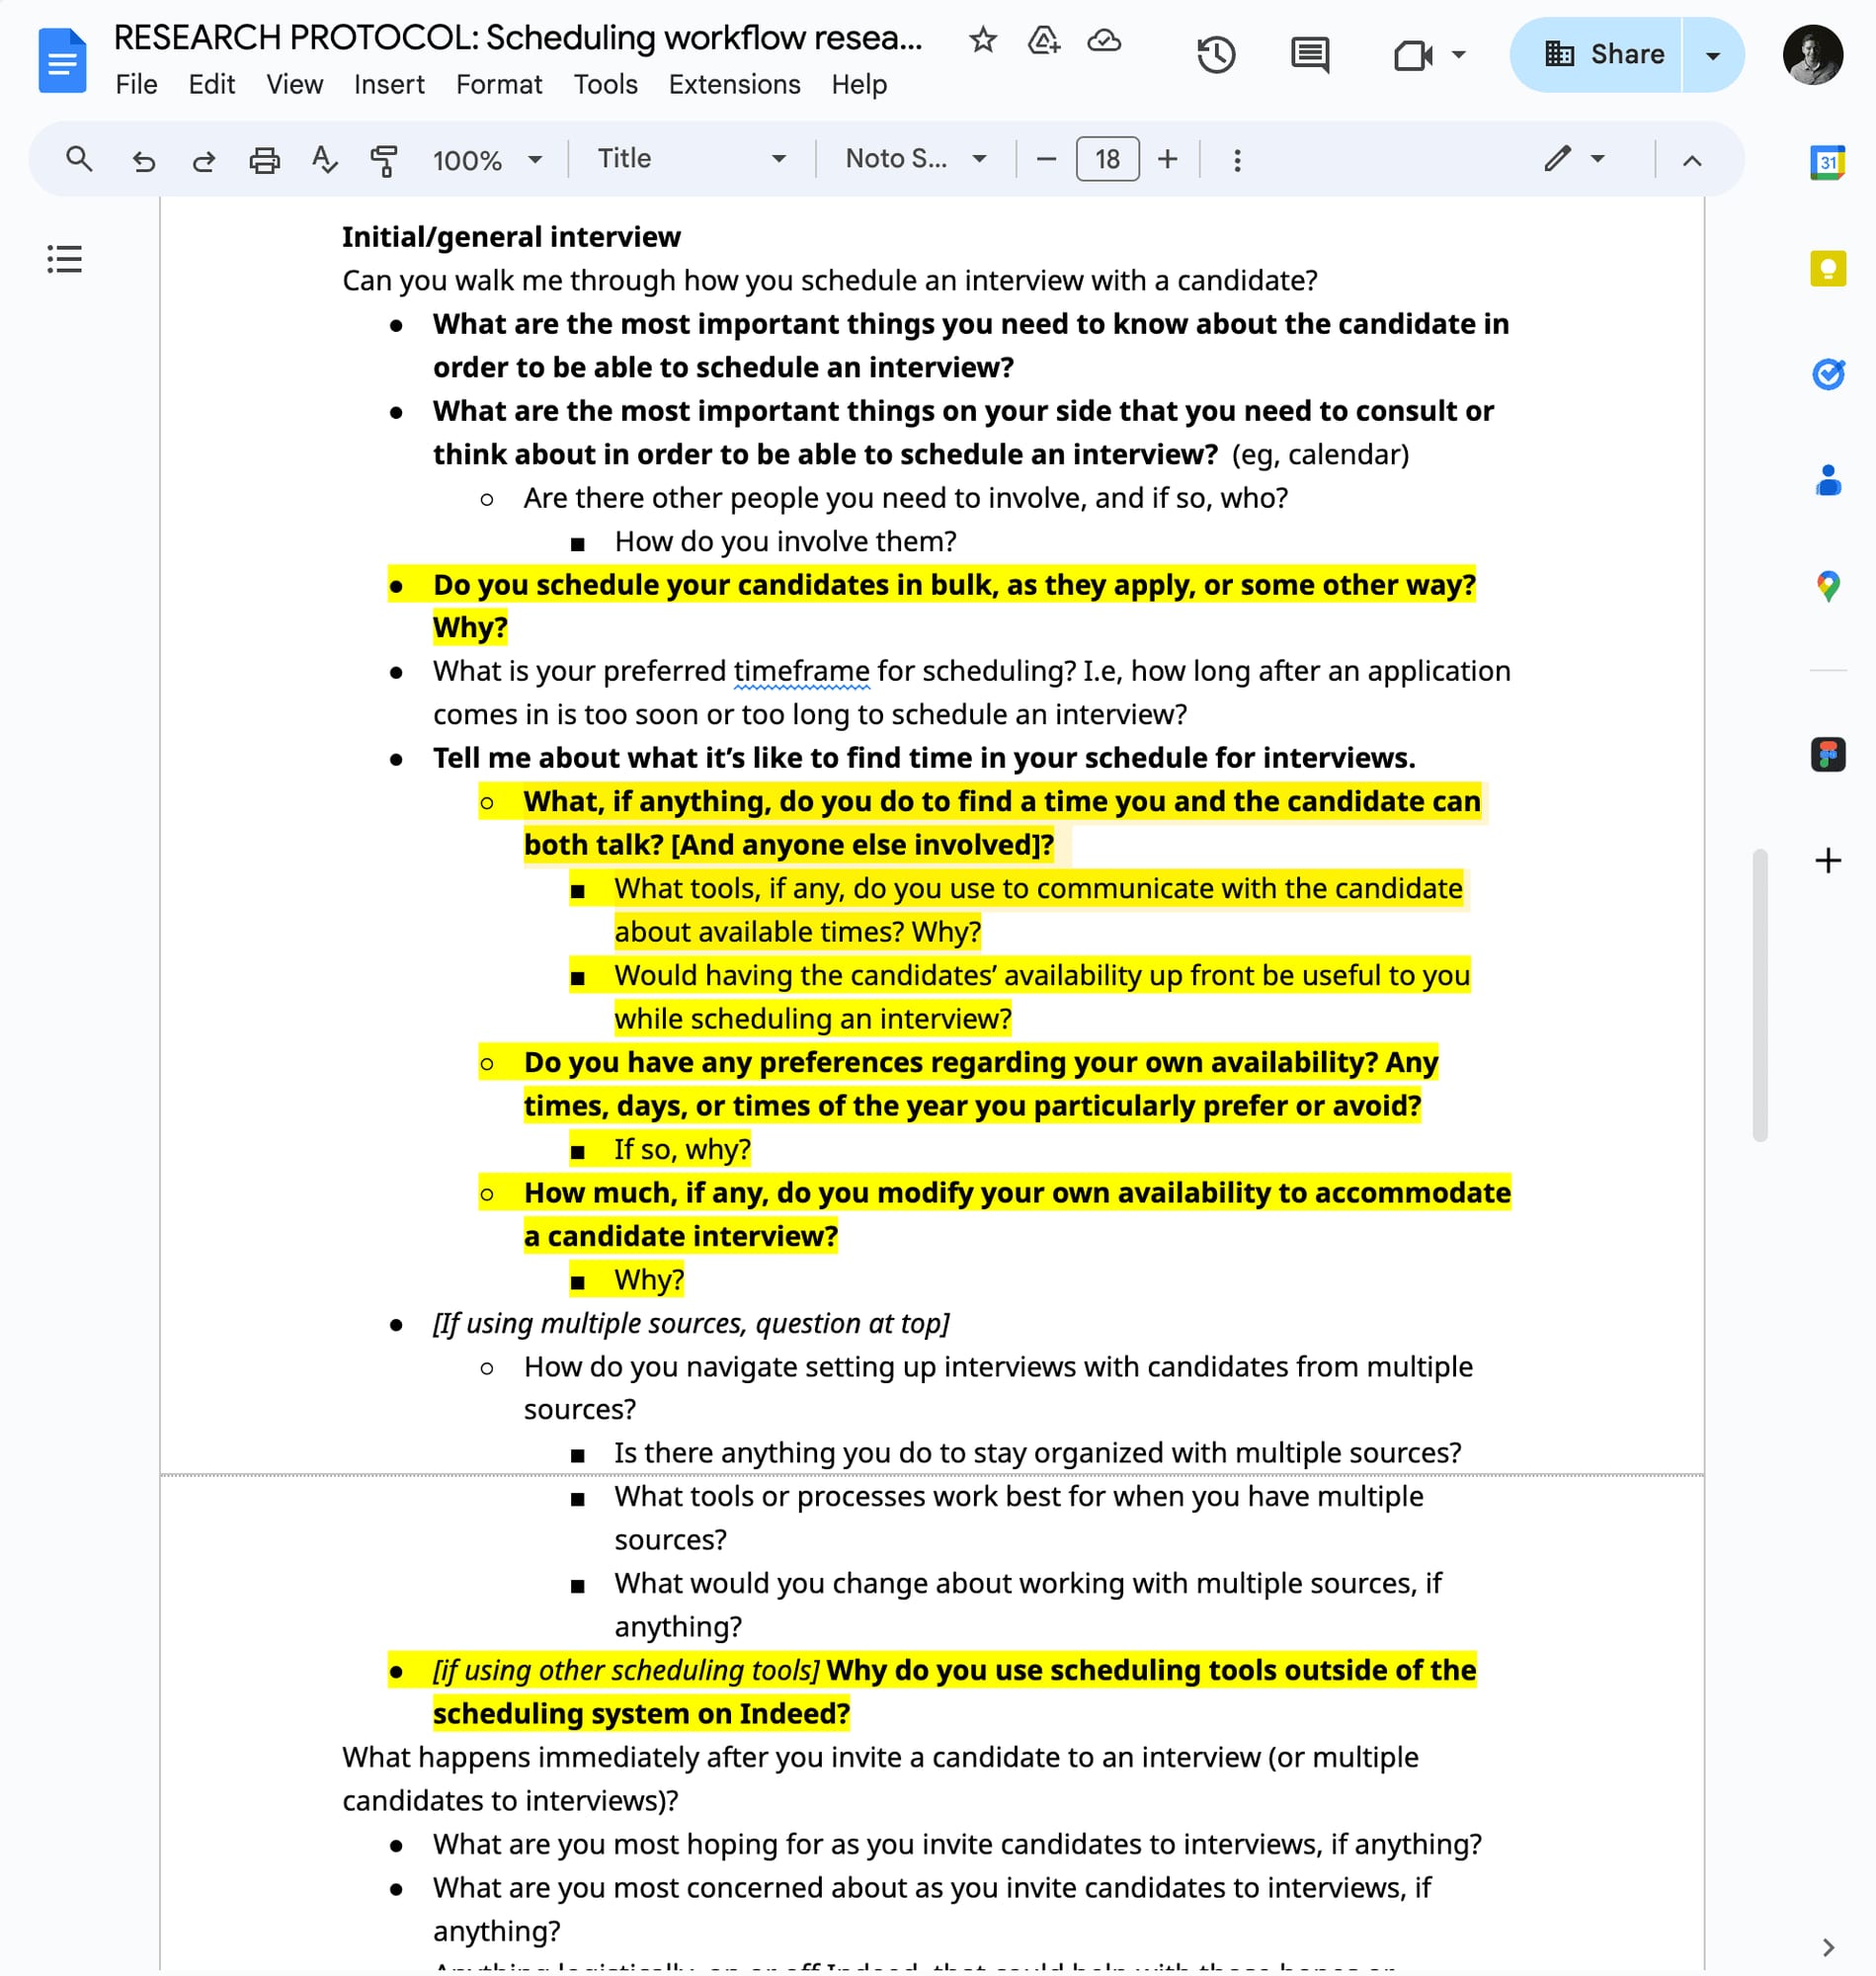Open the File menu
The height and width of the screenshot is (1976, 1876).
(x=136, y=85)
